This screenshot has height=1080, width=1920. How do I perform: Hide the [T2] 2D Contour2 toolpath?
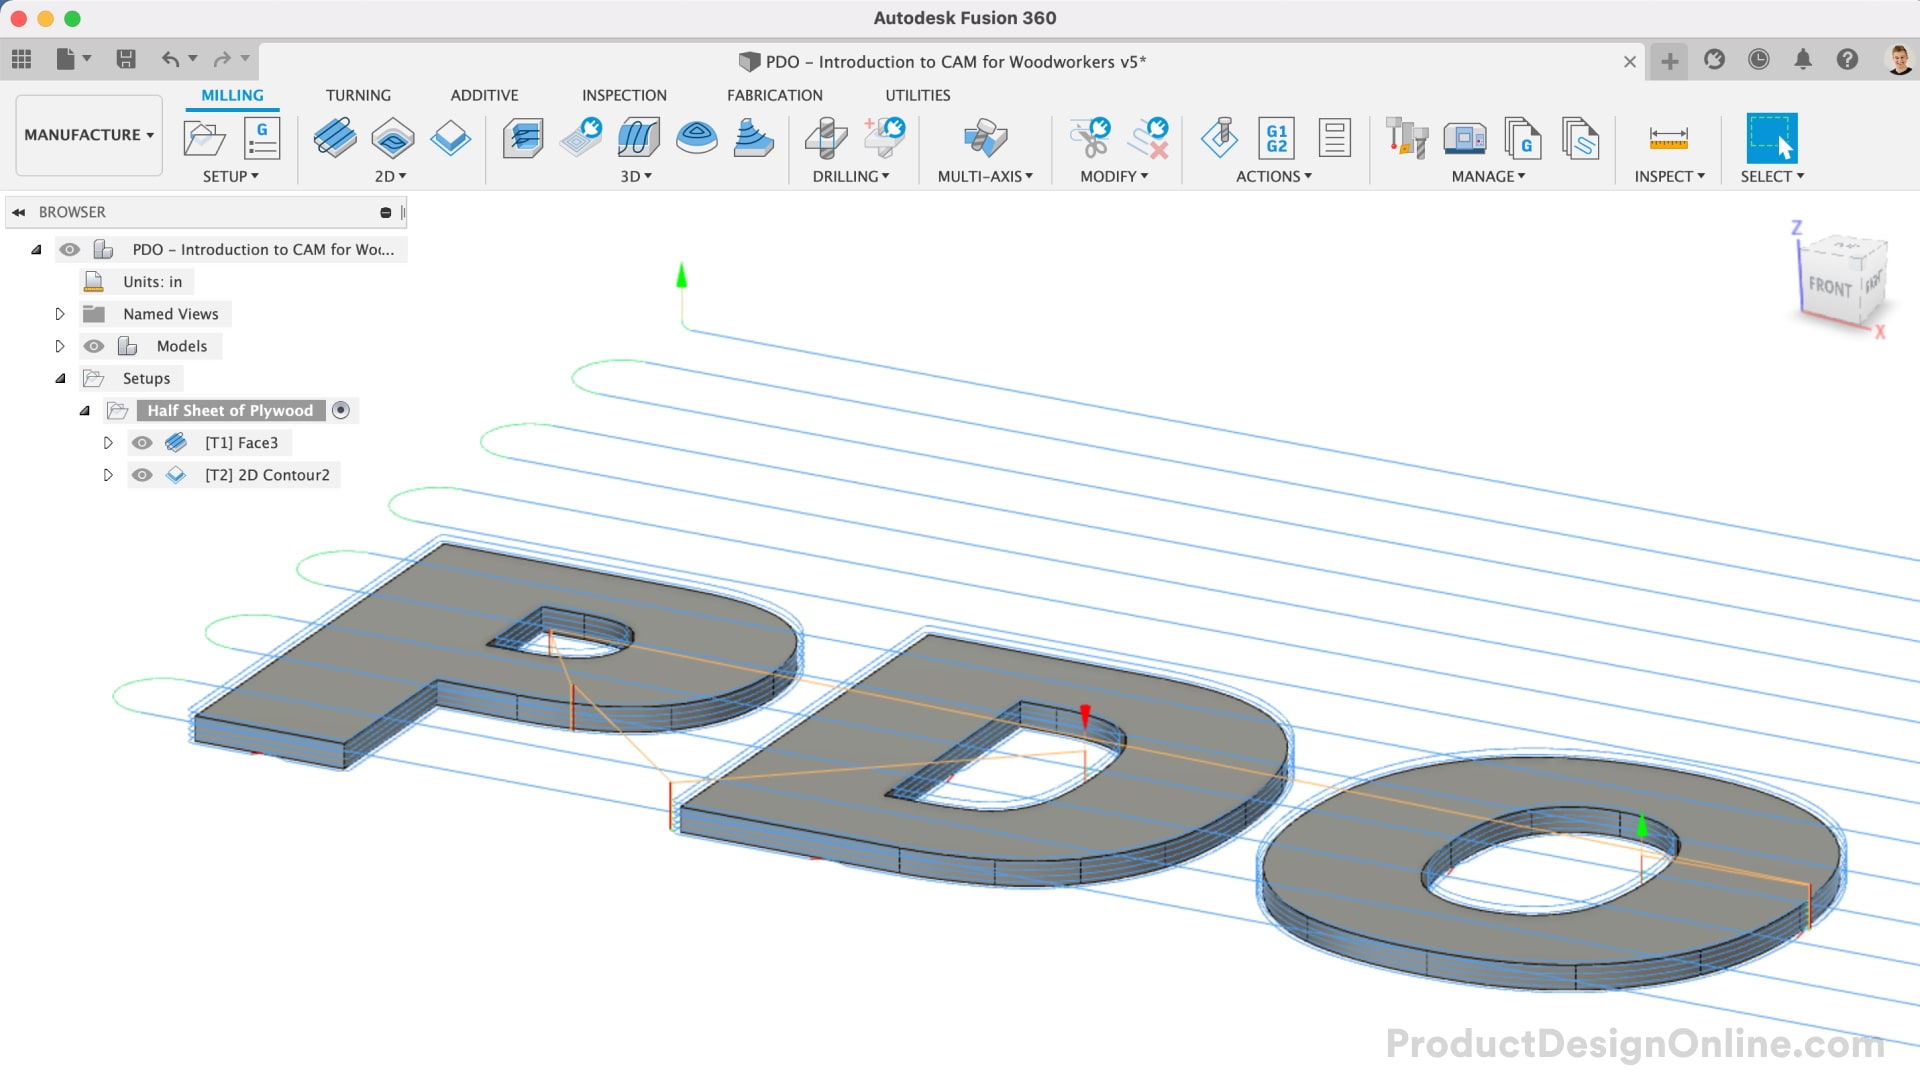142,475
